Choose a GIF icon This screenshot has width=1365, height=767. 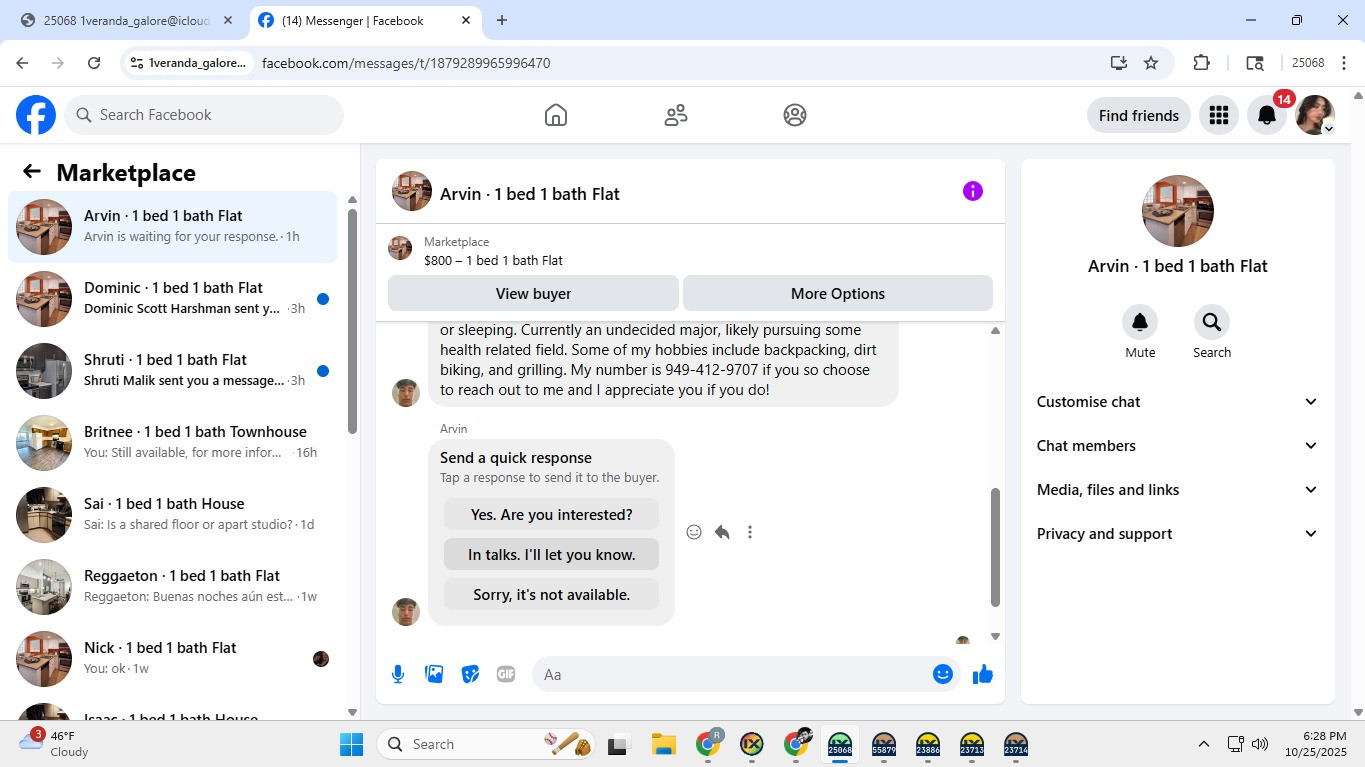(x=506, y=674)
